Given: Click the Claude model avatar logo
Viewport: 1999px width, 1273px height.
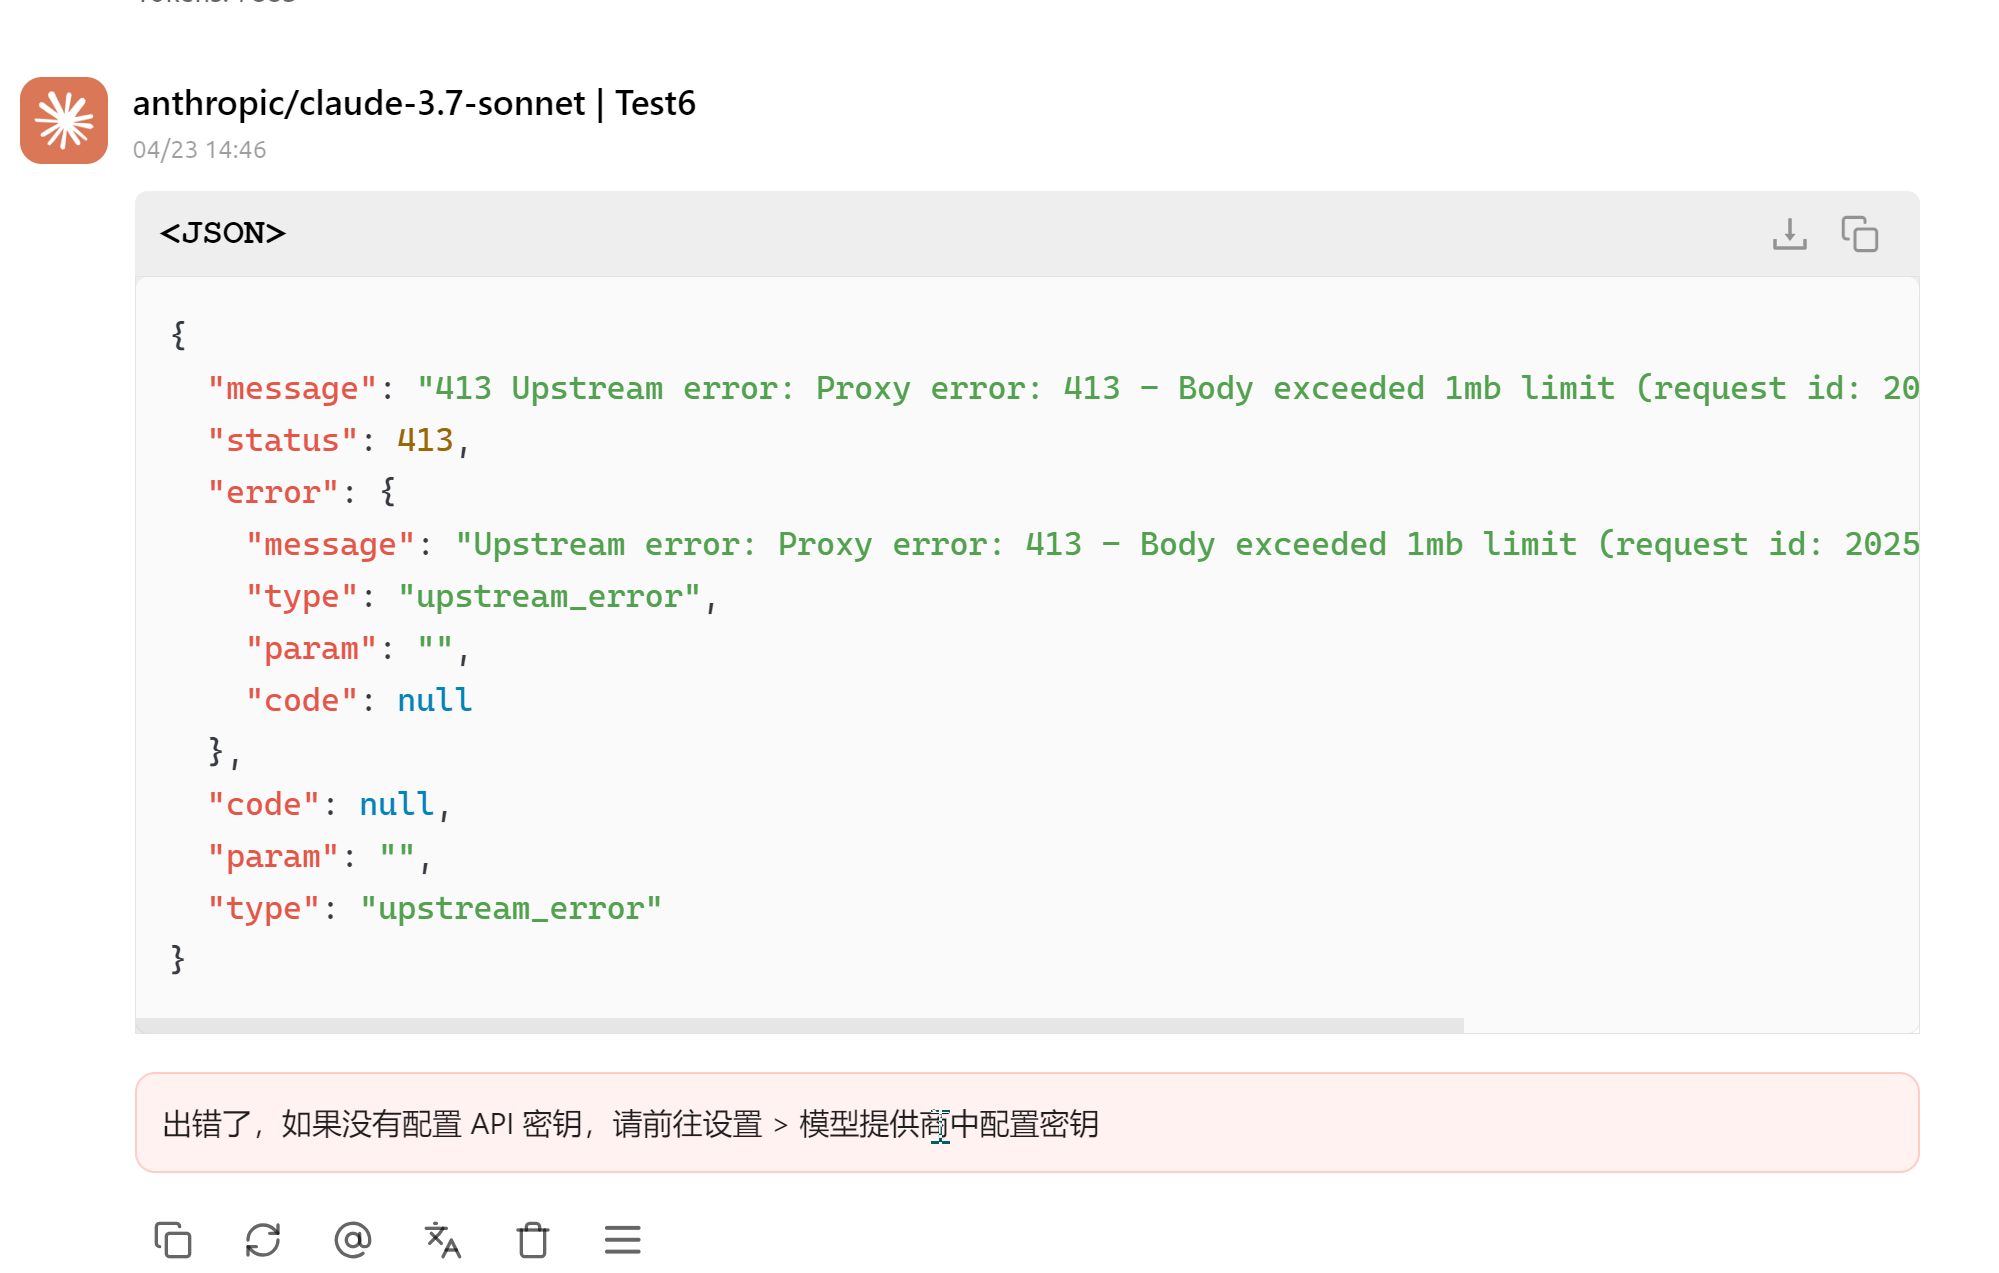Looking at the screenshot, I should (64, 121).
